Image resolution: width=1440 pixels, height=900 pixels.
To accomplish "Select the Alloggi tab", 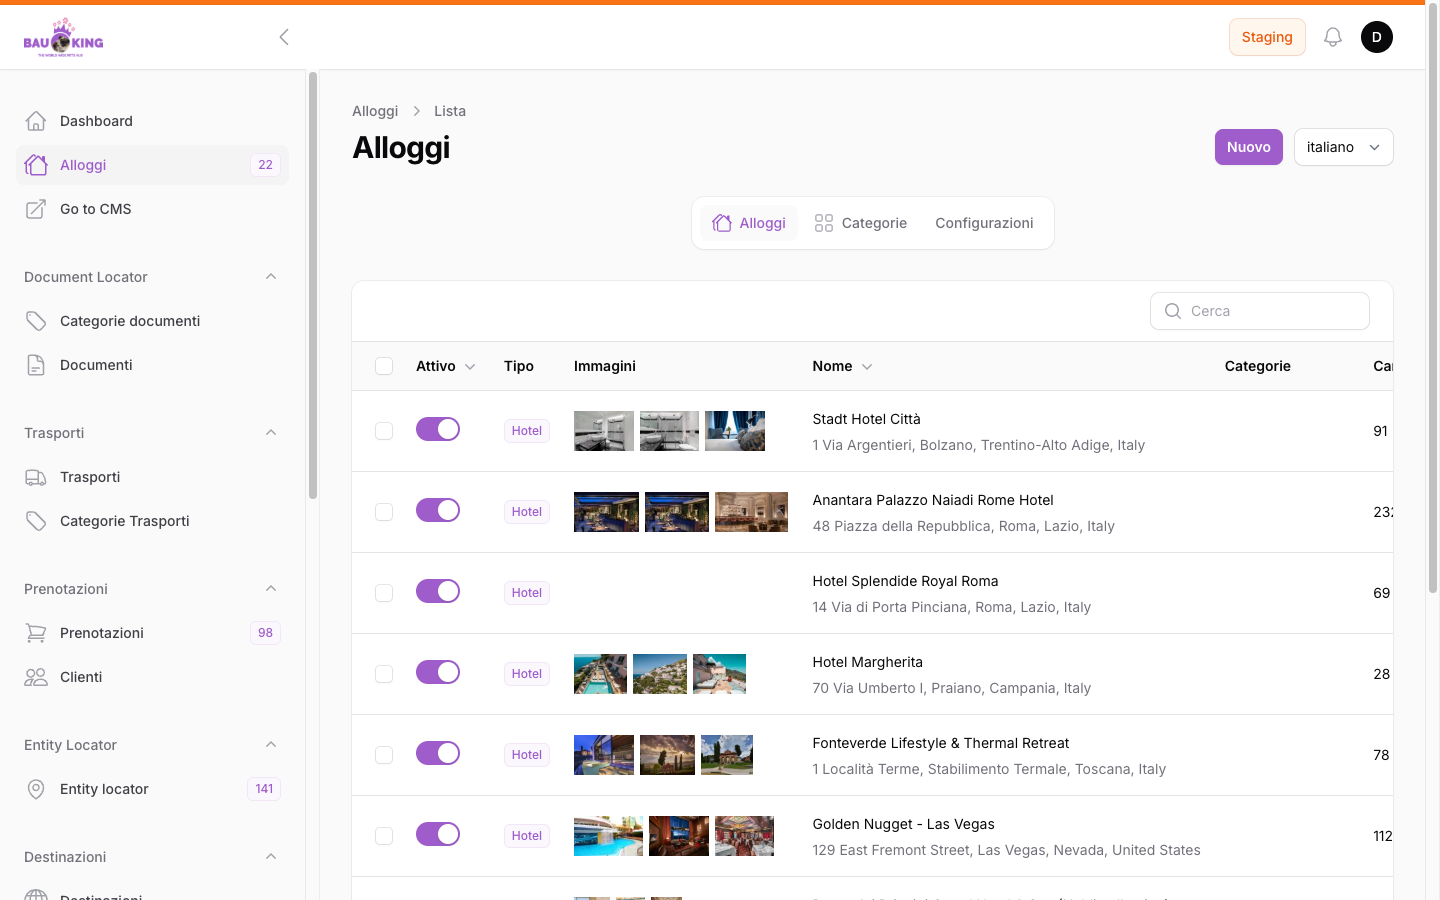I will [749, 223].
